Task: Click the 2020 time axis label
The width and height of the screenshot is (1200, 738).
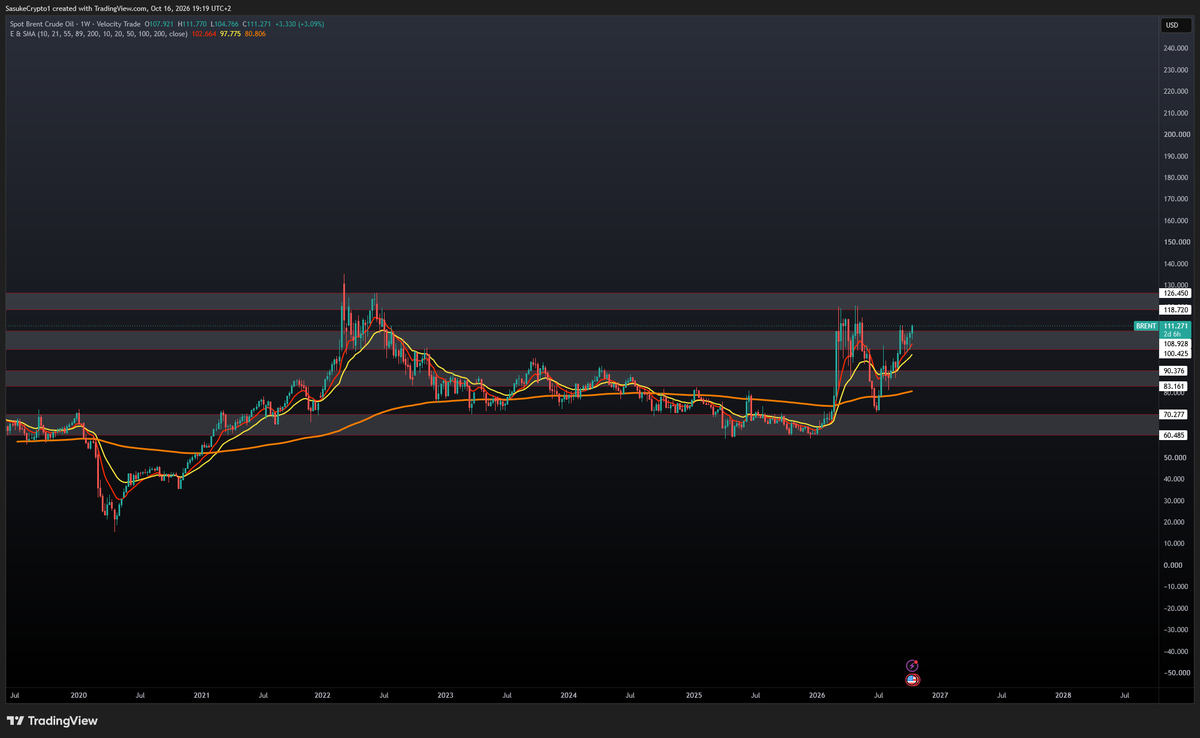Action: point(79,694)
